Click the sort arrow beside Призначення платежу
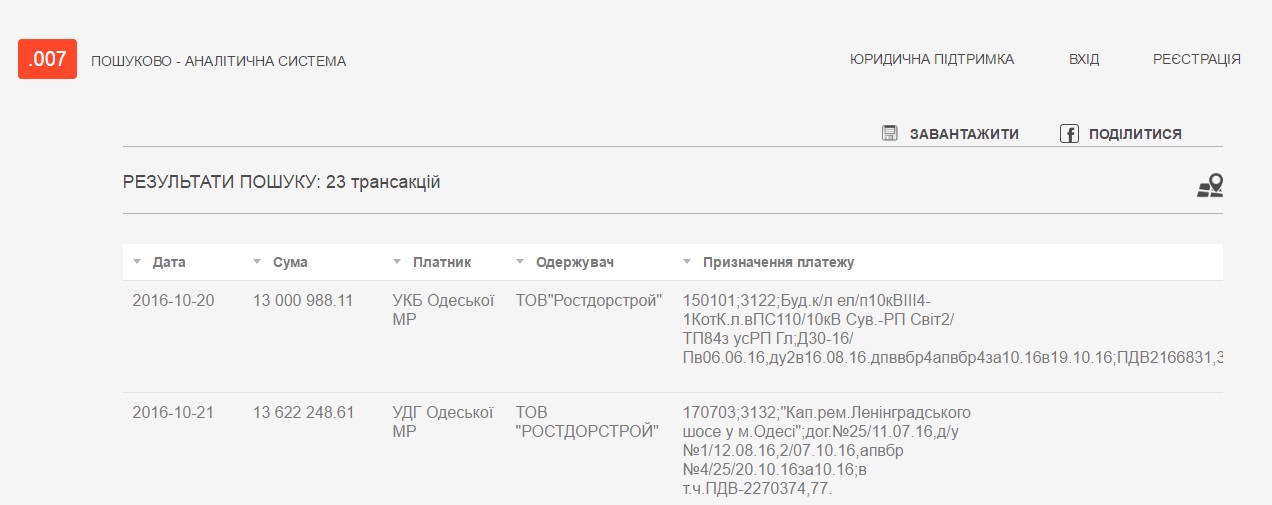1272x505 pixels. pos(687,262)
